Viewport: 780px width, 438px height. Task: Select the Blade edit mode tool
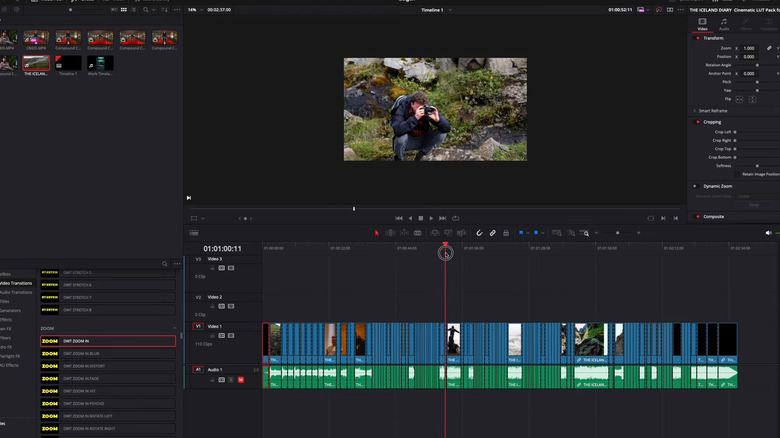pyautogui.click(x=417, y=233)
